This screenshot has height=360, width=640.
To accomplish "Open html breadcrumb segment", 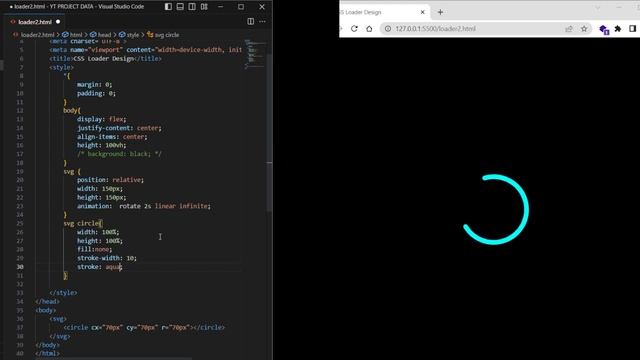I will (76, 35).
